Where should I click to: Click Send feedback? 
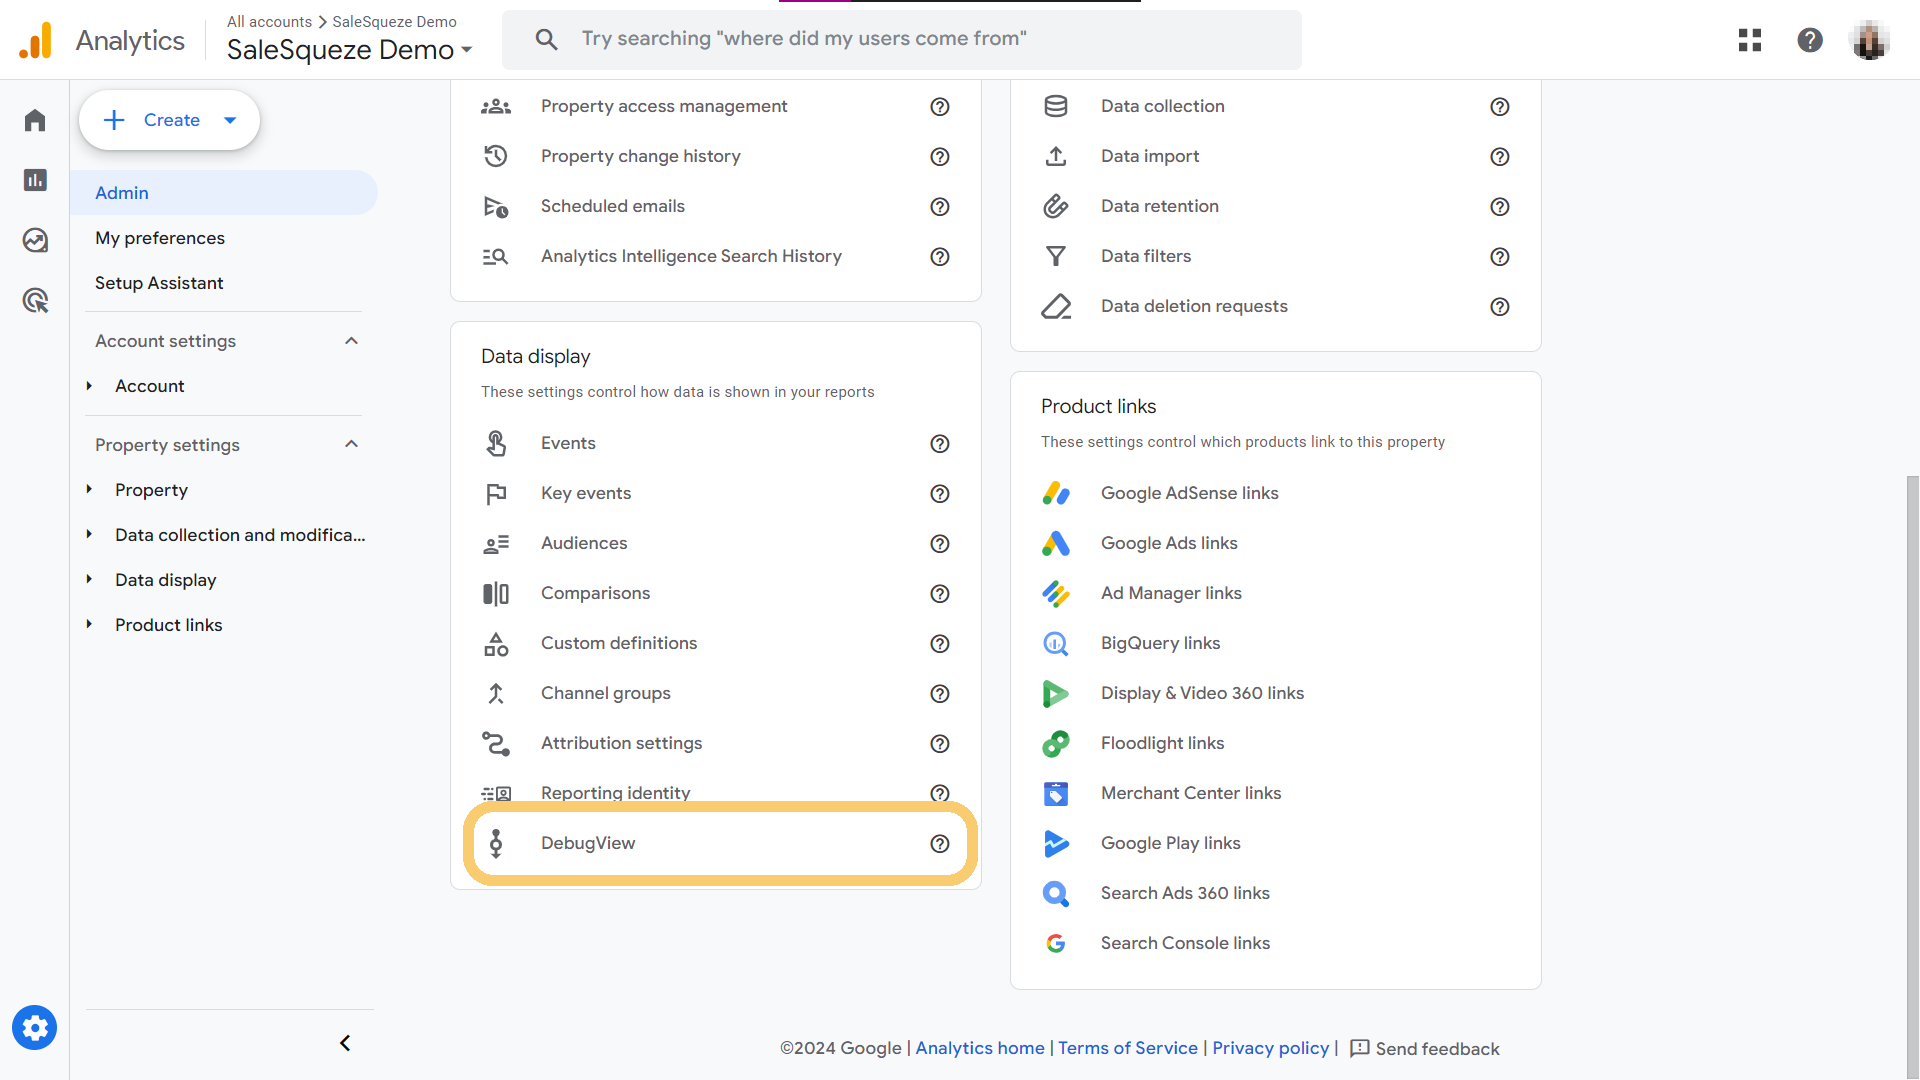(x=1425, y=1048)
